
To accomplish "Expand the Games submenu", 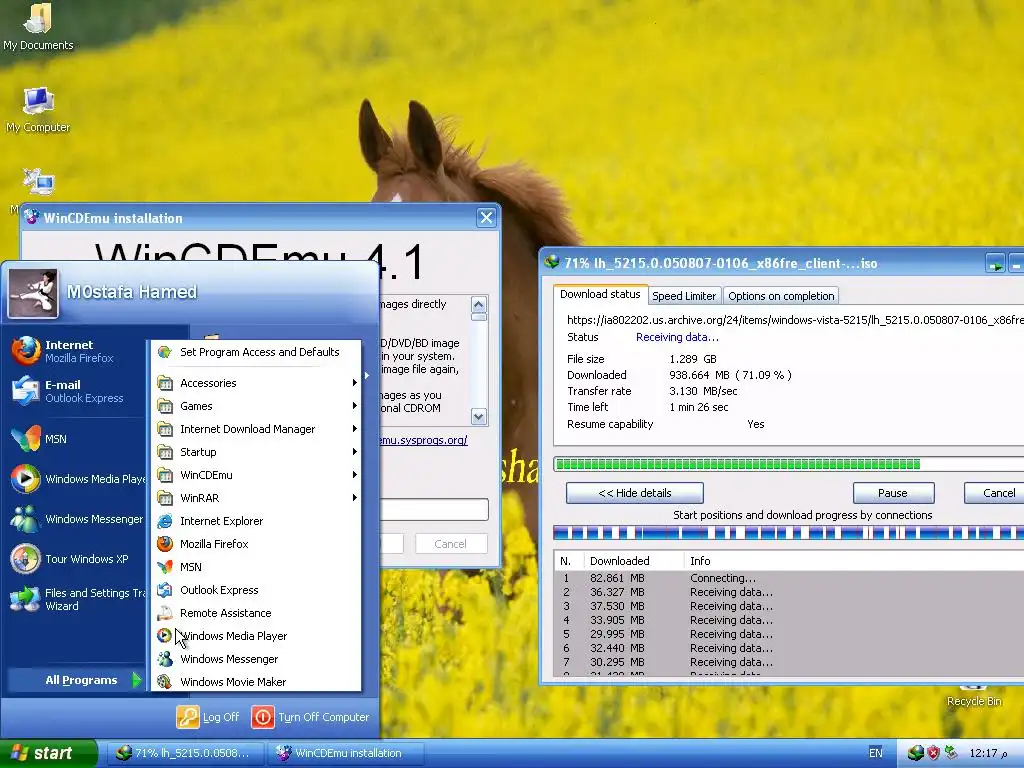I will coord(256,406).
